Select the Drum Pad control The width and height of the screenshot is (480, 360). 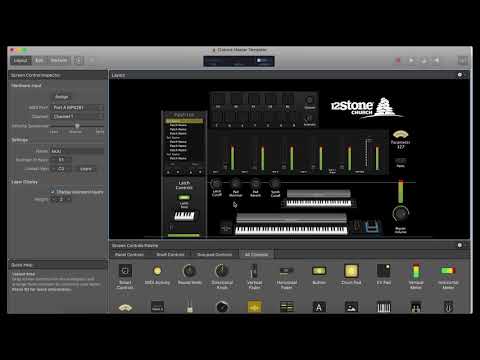[351, 275]
